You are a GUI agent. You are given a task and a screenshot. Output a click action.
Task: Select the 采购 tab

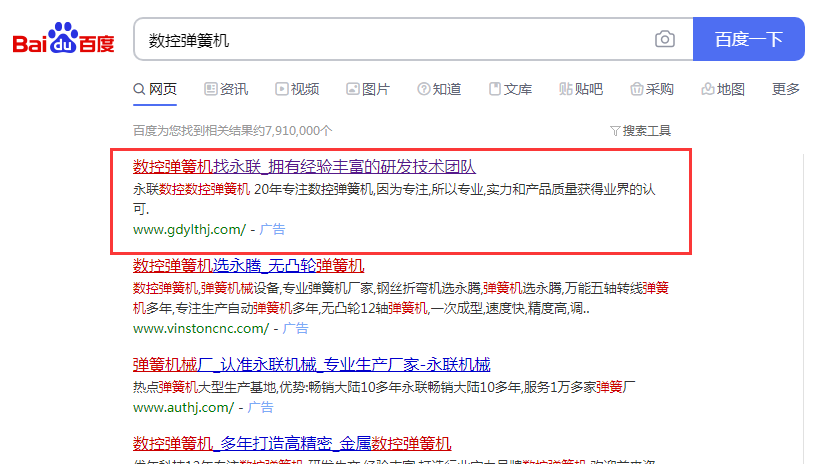click(652, 89)
